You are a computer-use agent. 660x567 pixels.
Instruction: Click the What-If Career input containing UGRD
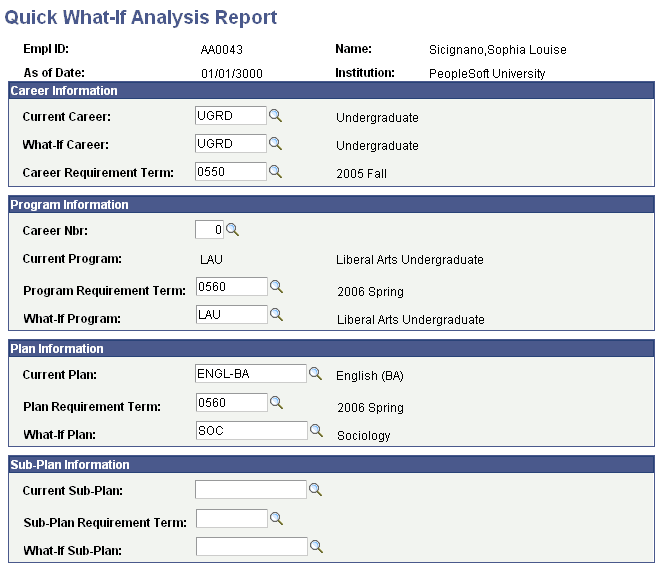click(x=231, y=144)
